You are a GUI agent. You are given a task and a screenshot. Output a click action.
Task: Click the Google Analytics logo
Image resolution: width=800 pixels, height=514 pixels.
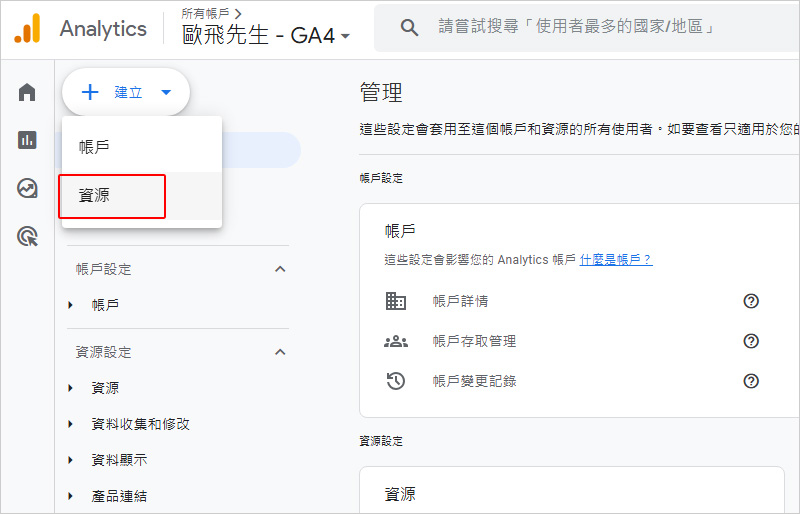tap(27, 28)
